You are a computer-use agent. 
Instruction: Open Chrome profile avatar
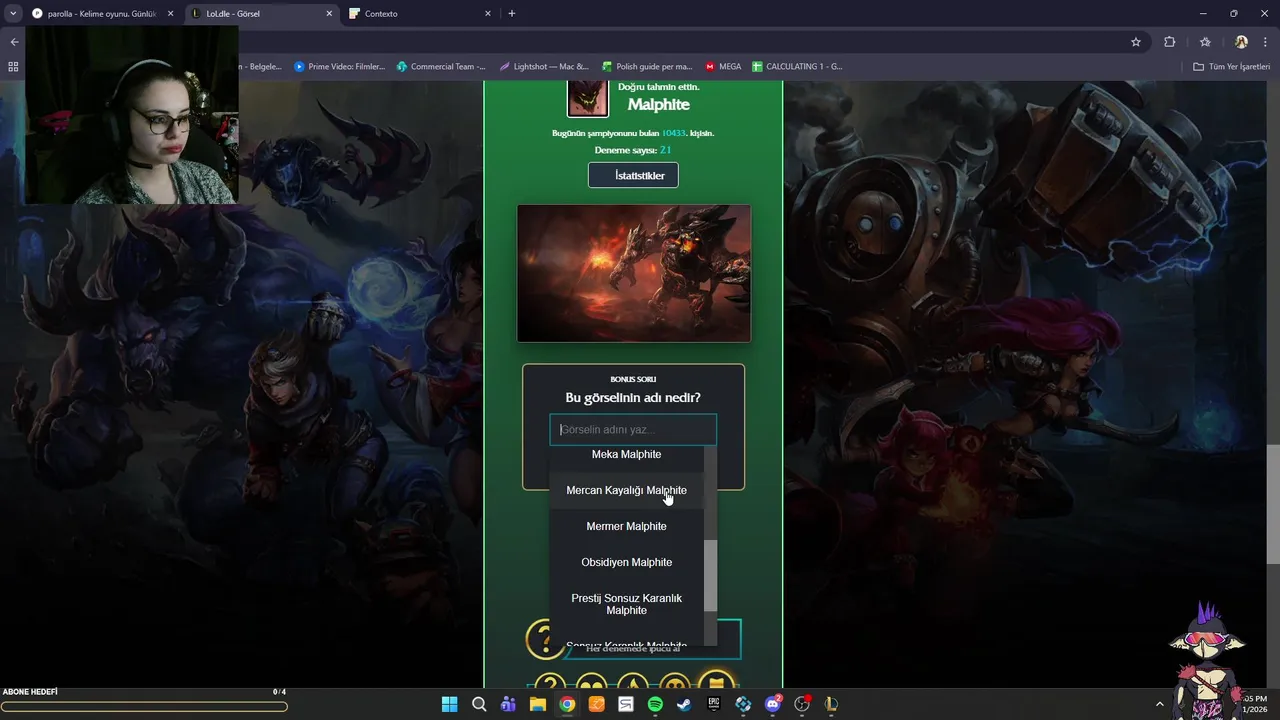(x=1241, y=42)
